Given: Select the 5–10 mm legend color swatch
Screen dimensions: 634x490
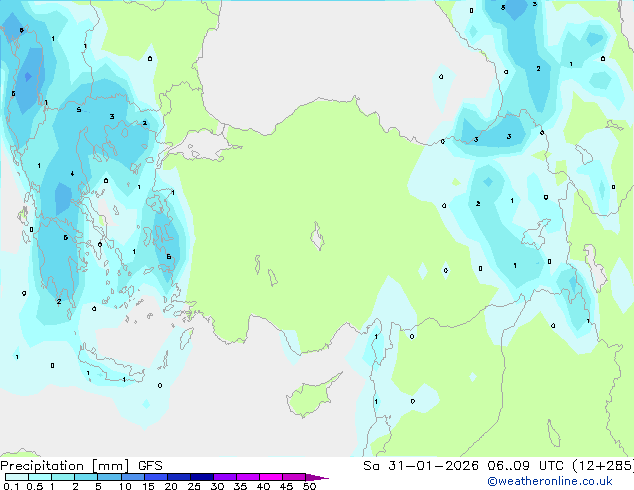Looking at the screenshot, I should 109,477.
